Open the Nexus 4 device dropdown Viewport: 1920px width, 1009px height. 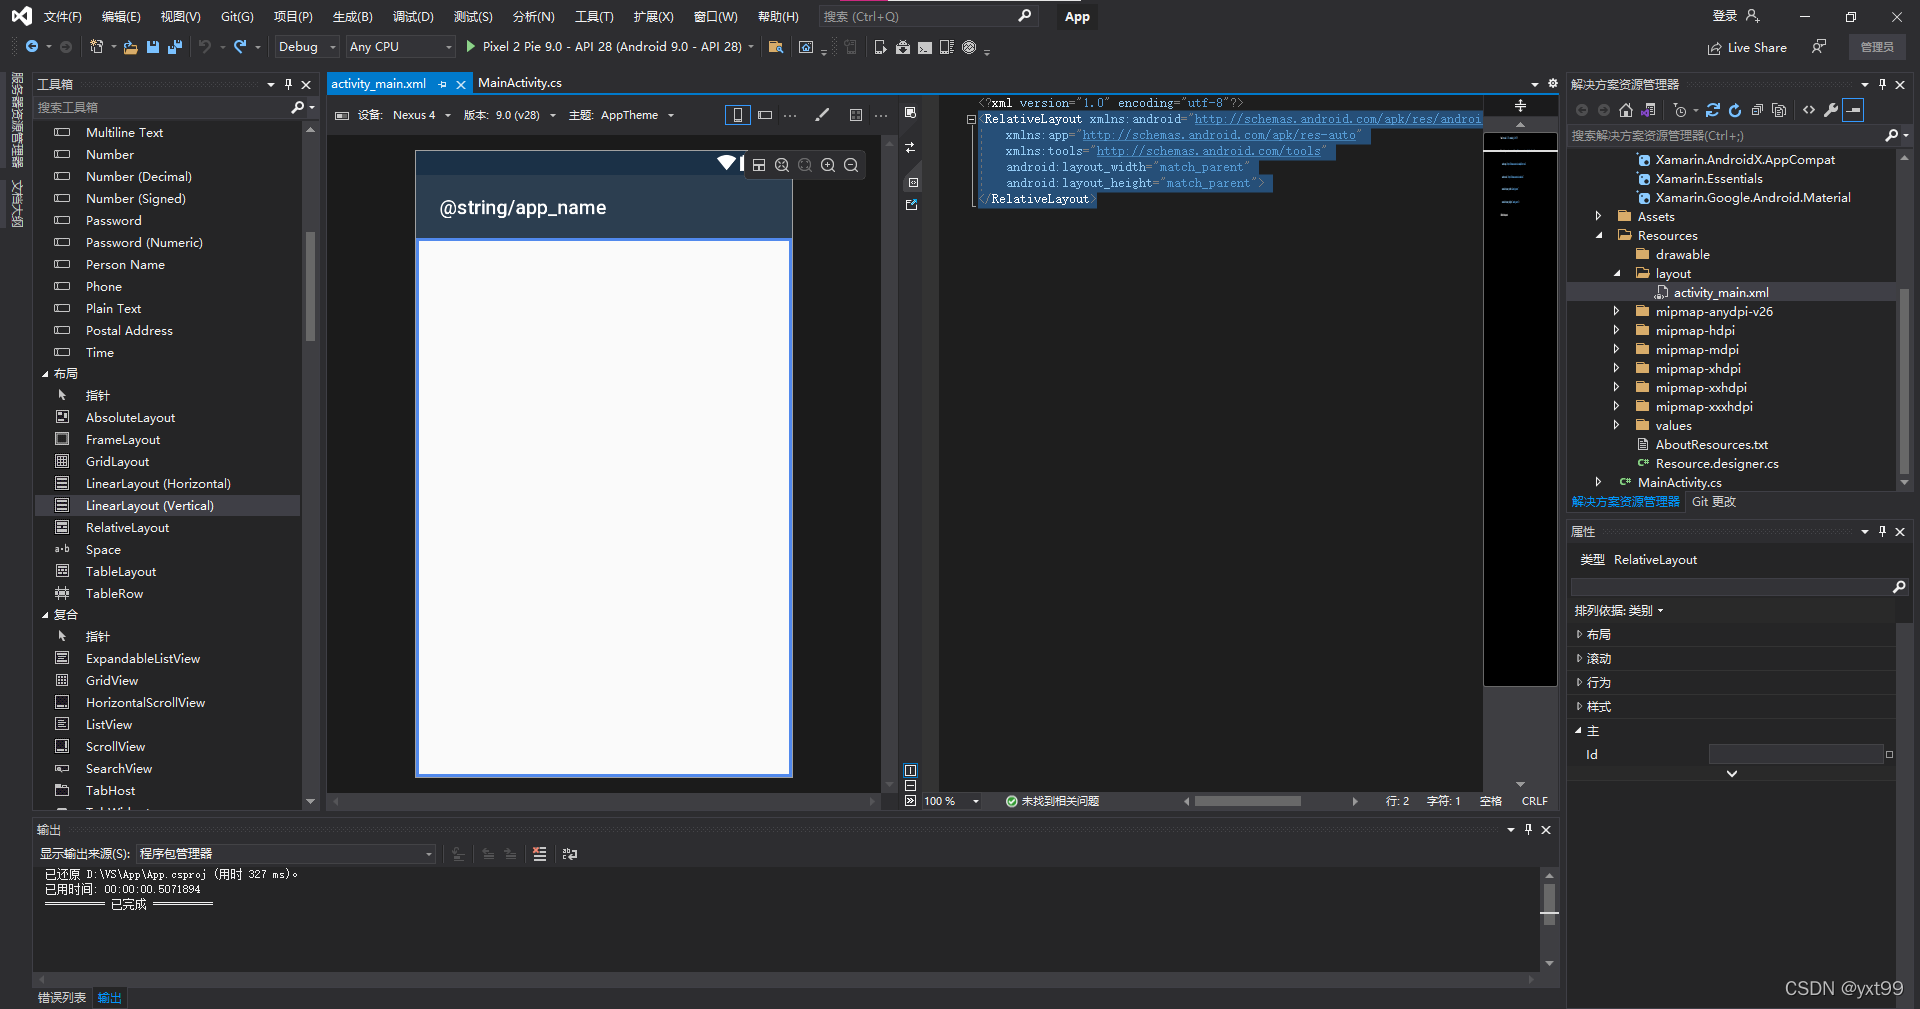click(421, 115)
